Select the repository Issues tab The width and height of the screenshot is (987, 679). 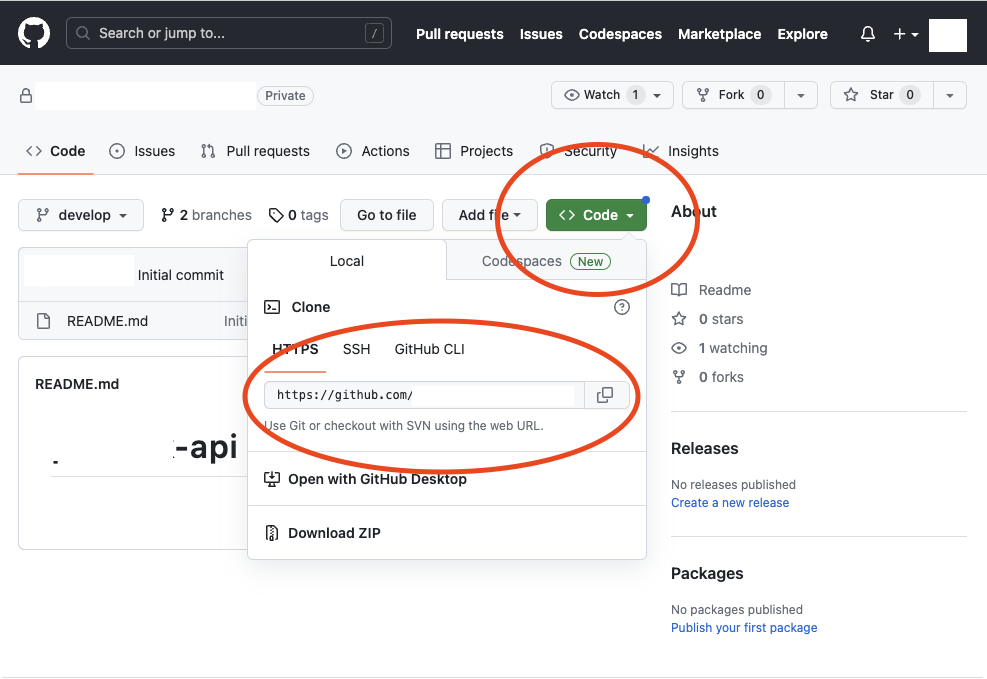[x=142, y=151]
